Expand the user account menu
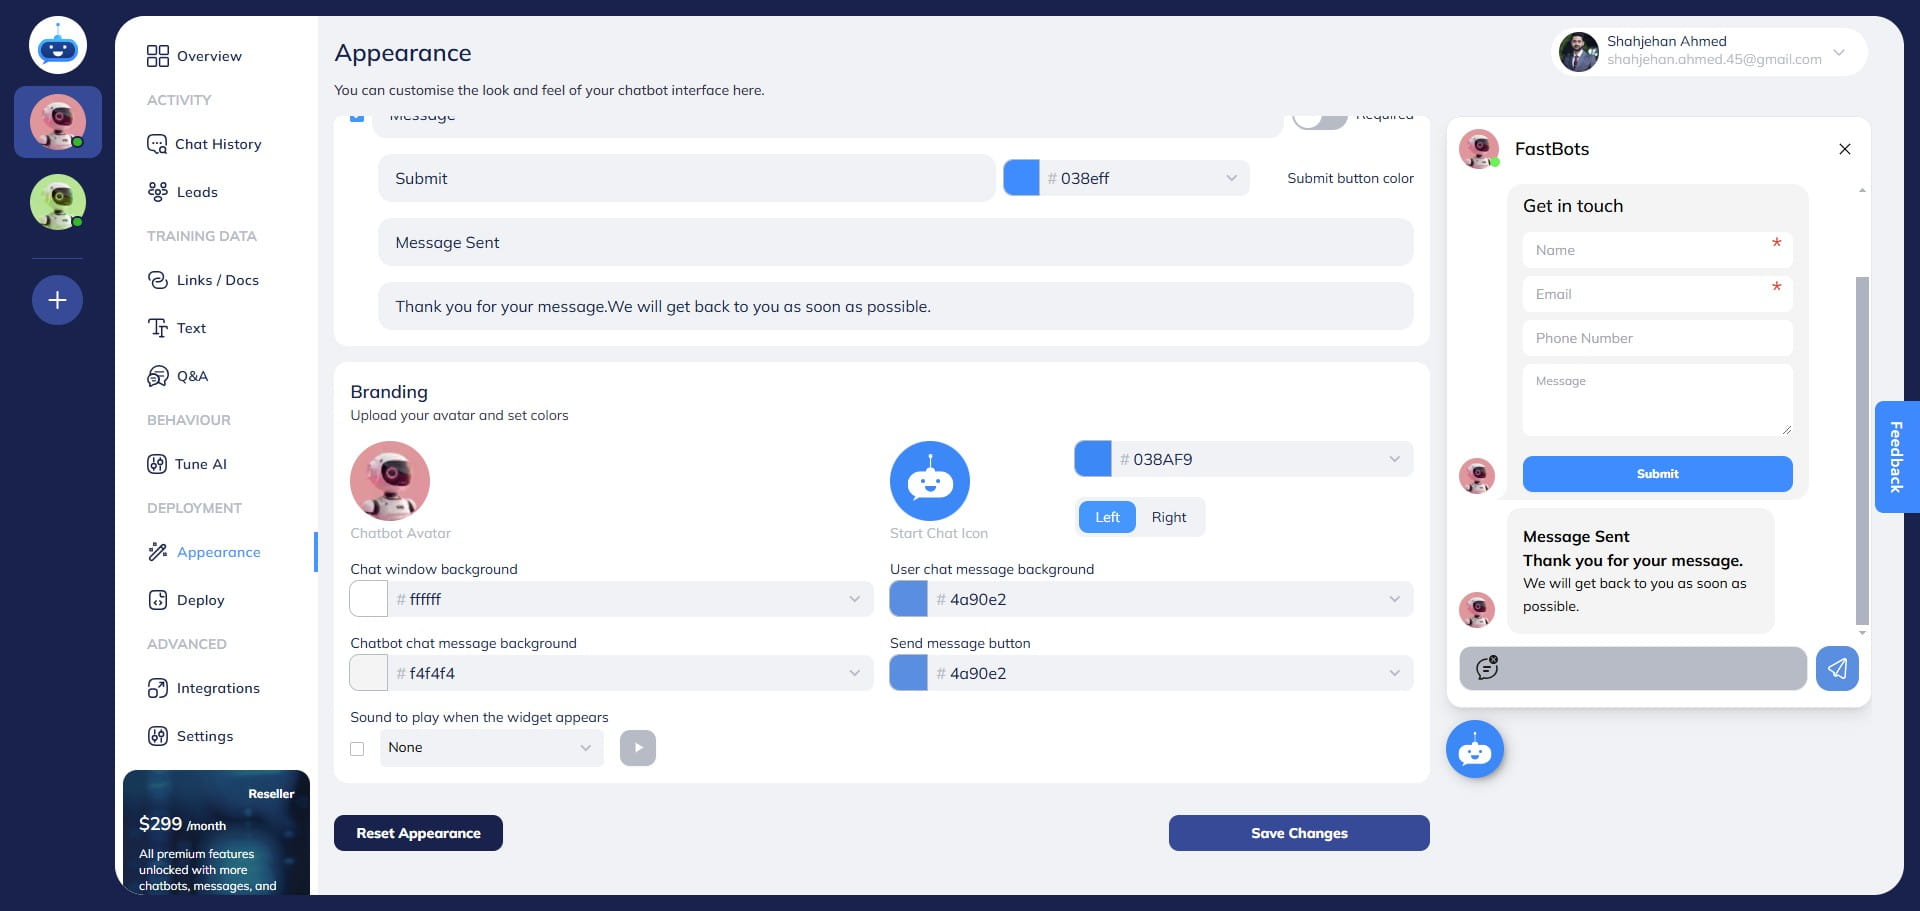 [x=1838, y=52]
